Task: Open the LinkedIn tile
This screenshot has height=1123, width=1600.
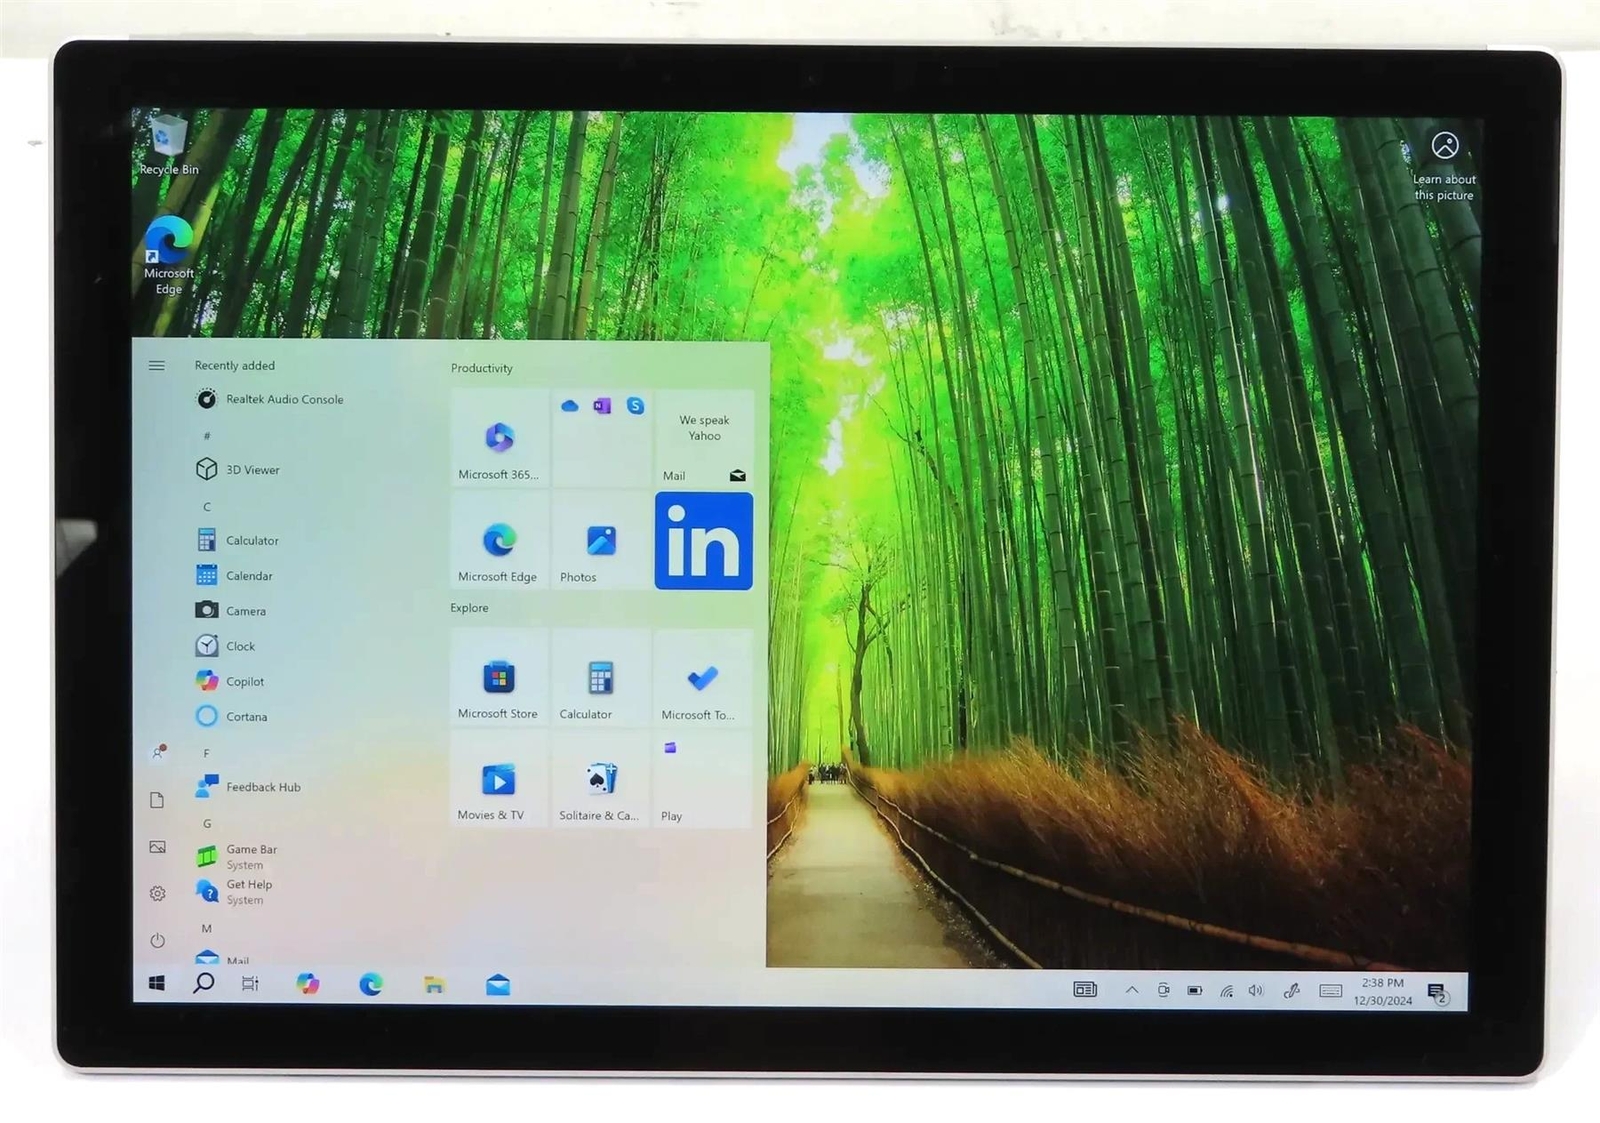Action: tap(704, 541)
